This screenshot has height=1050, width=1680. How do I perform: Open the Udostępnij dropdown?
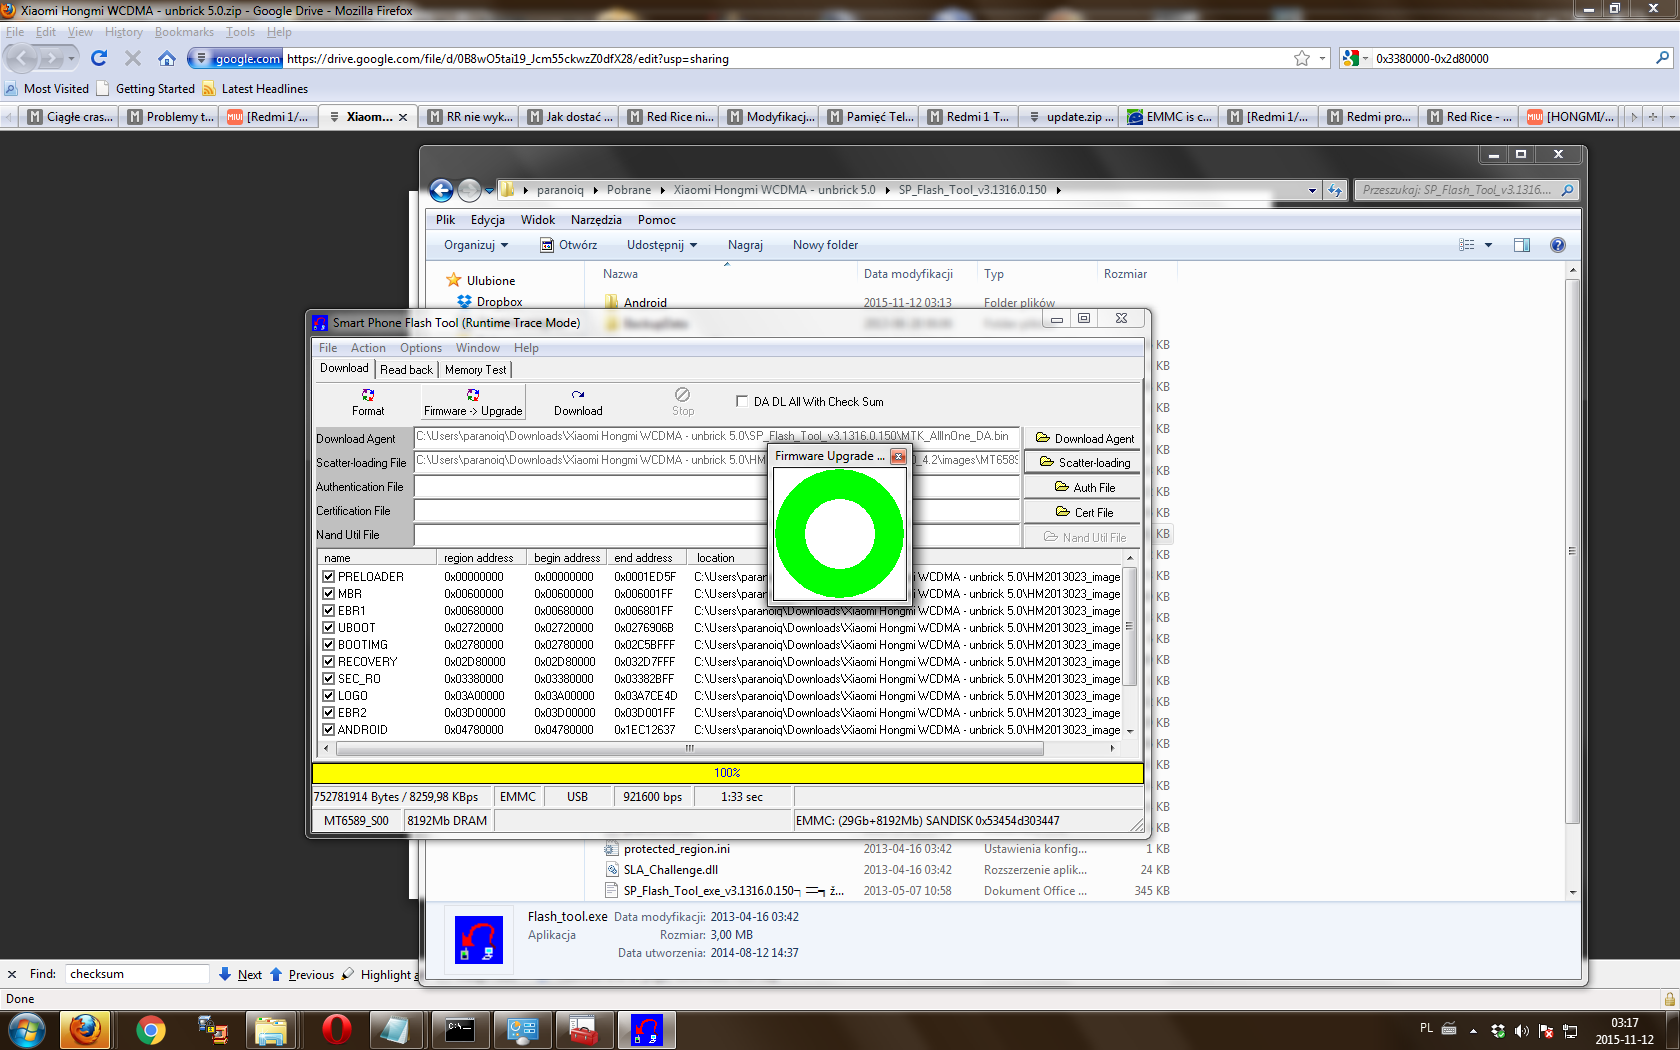pyautogui.click(x=661, y=245)
